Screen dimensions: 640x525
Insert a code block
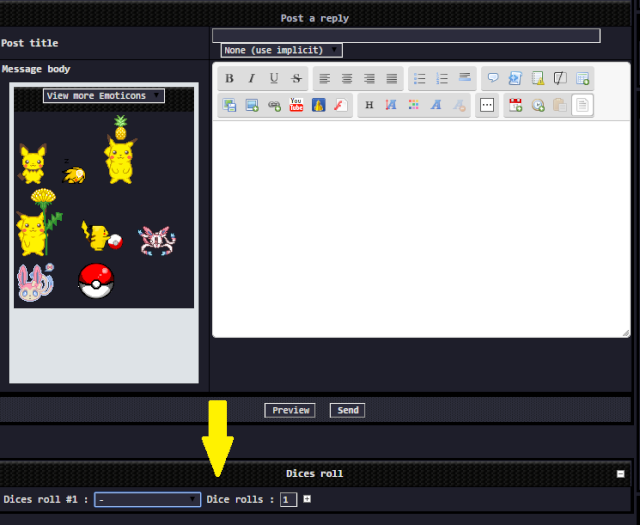(515, 78)
